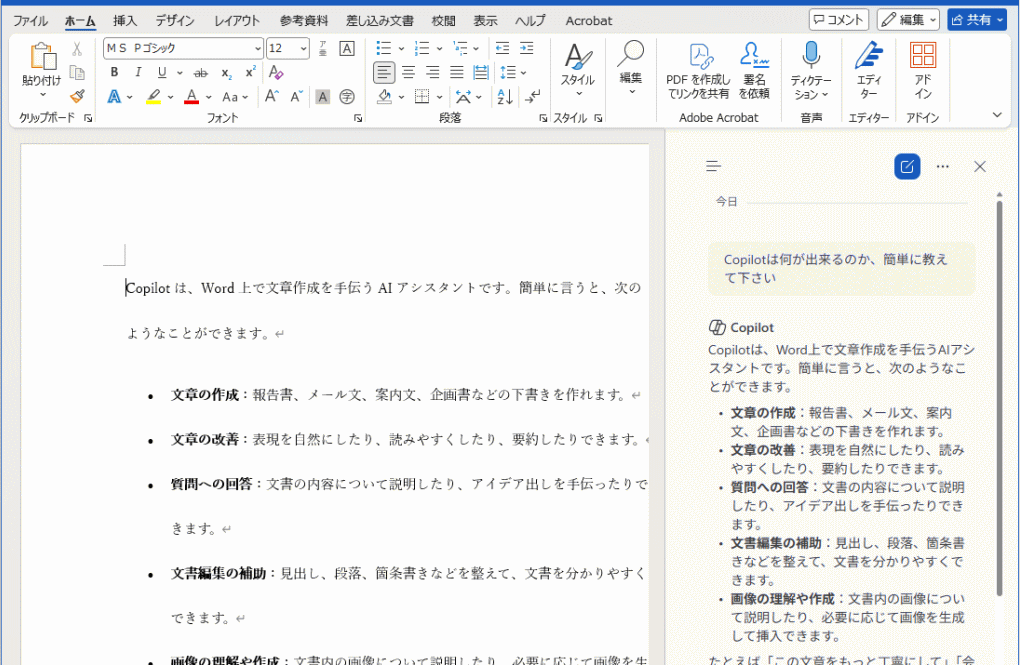Switch to the 挿入 ribbon tab
This screenshot has height=665, width=1020.
(x=124, y=21)
